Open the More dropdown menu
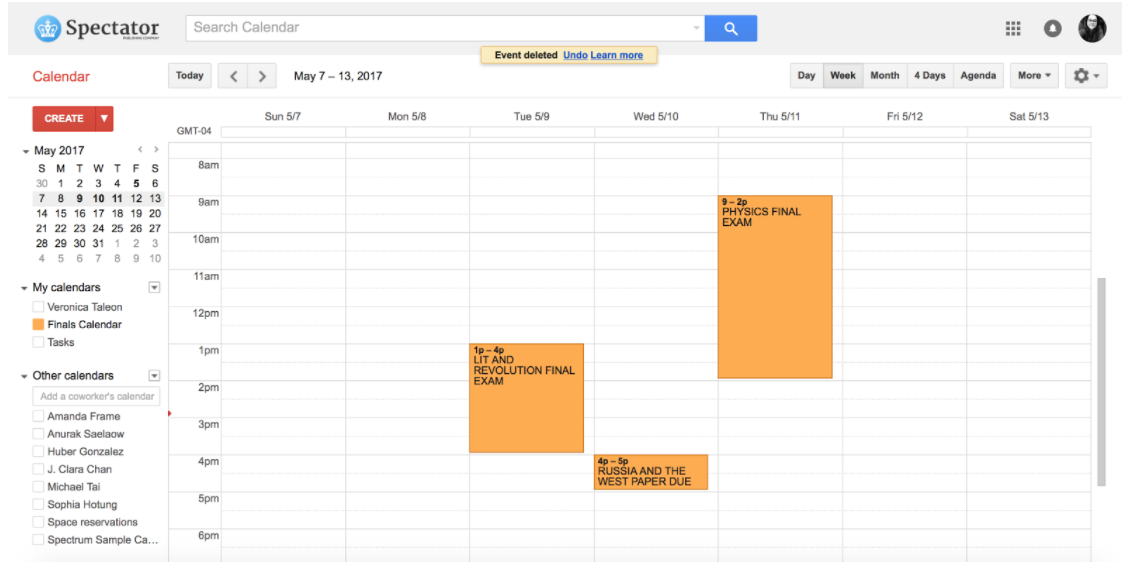This screenshot has width=1122, height=566. (1034, 76)
